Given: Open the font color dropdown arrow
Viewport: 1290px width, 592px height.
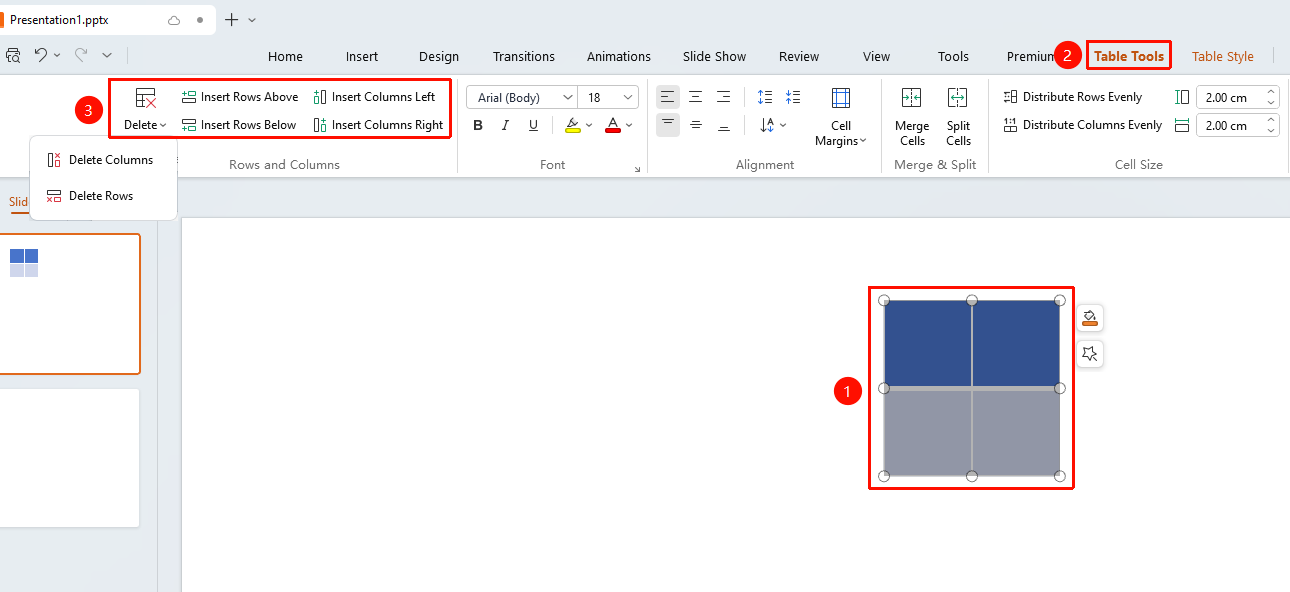Looking at the screenshot, I should (x=630, y=125).
